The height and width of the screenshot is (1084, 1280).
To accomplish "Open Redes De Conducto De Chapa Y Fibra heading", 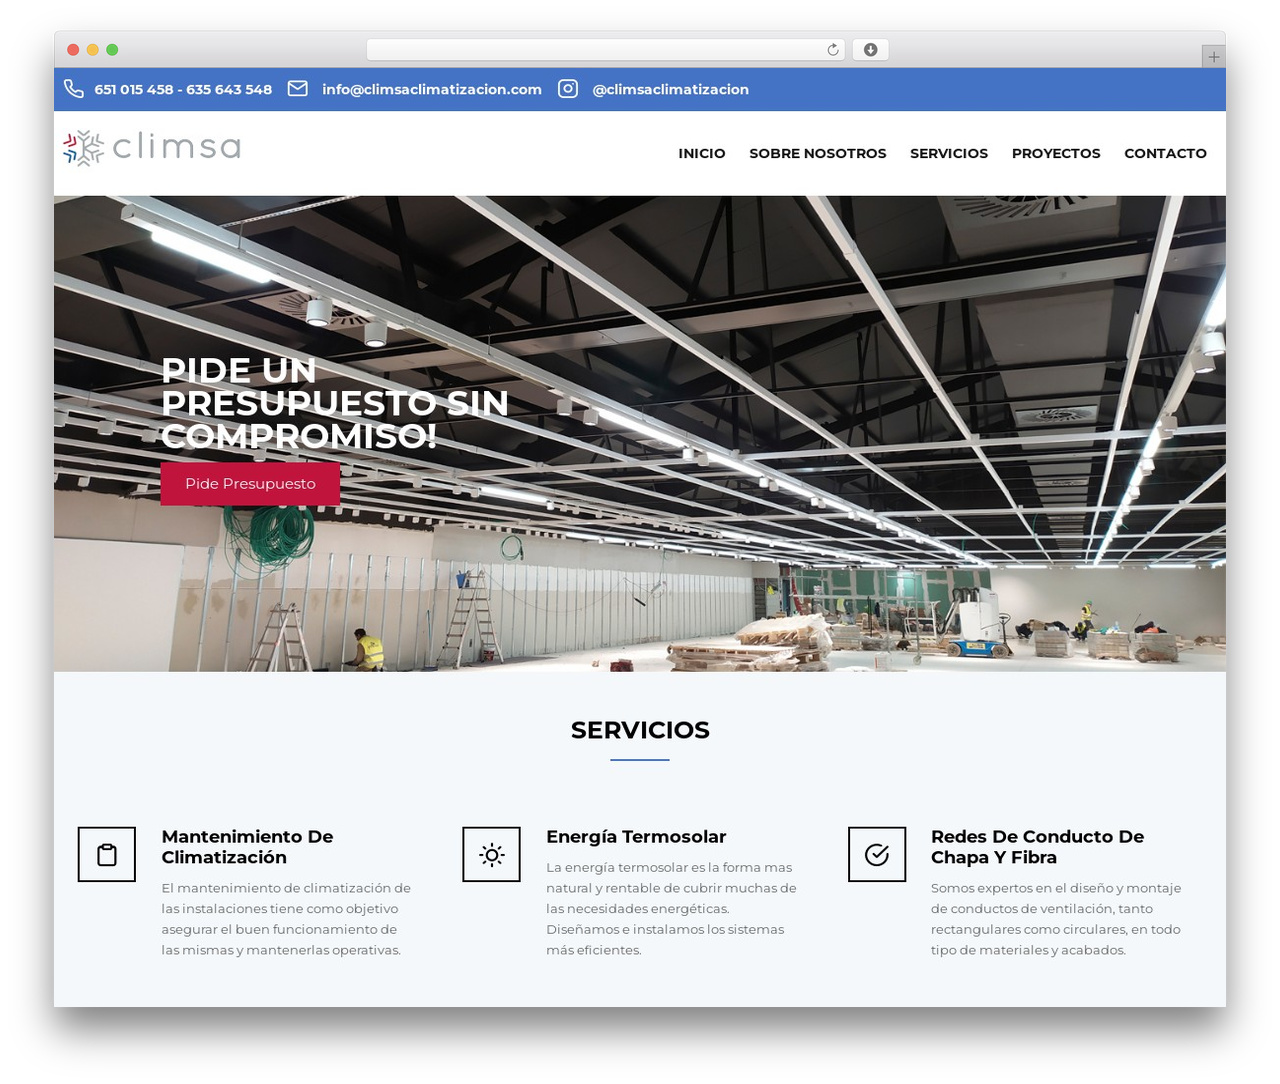I will click(x=1037, y=847).
